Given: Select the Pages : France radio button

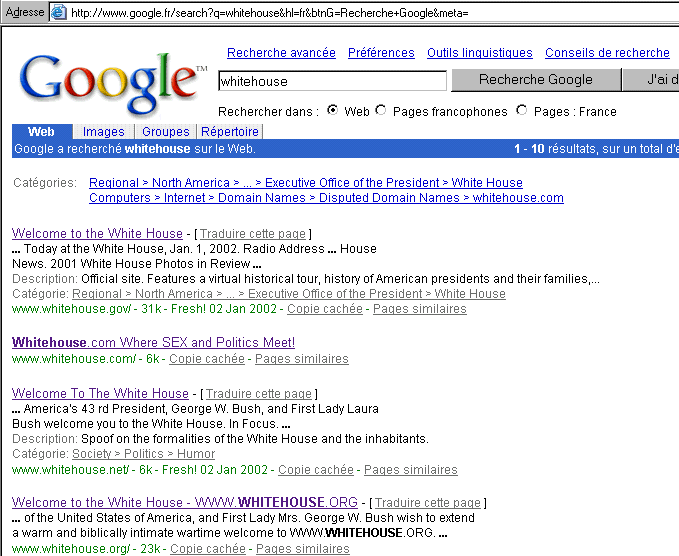Looking at the screenshot, I should [x=522, y=110].
